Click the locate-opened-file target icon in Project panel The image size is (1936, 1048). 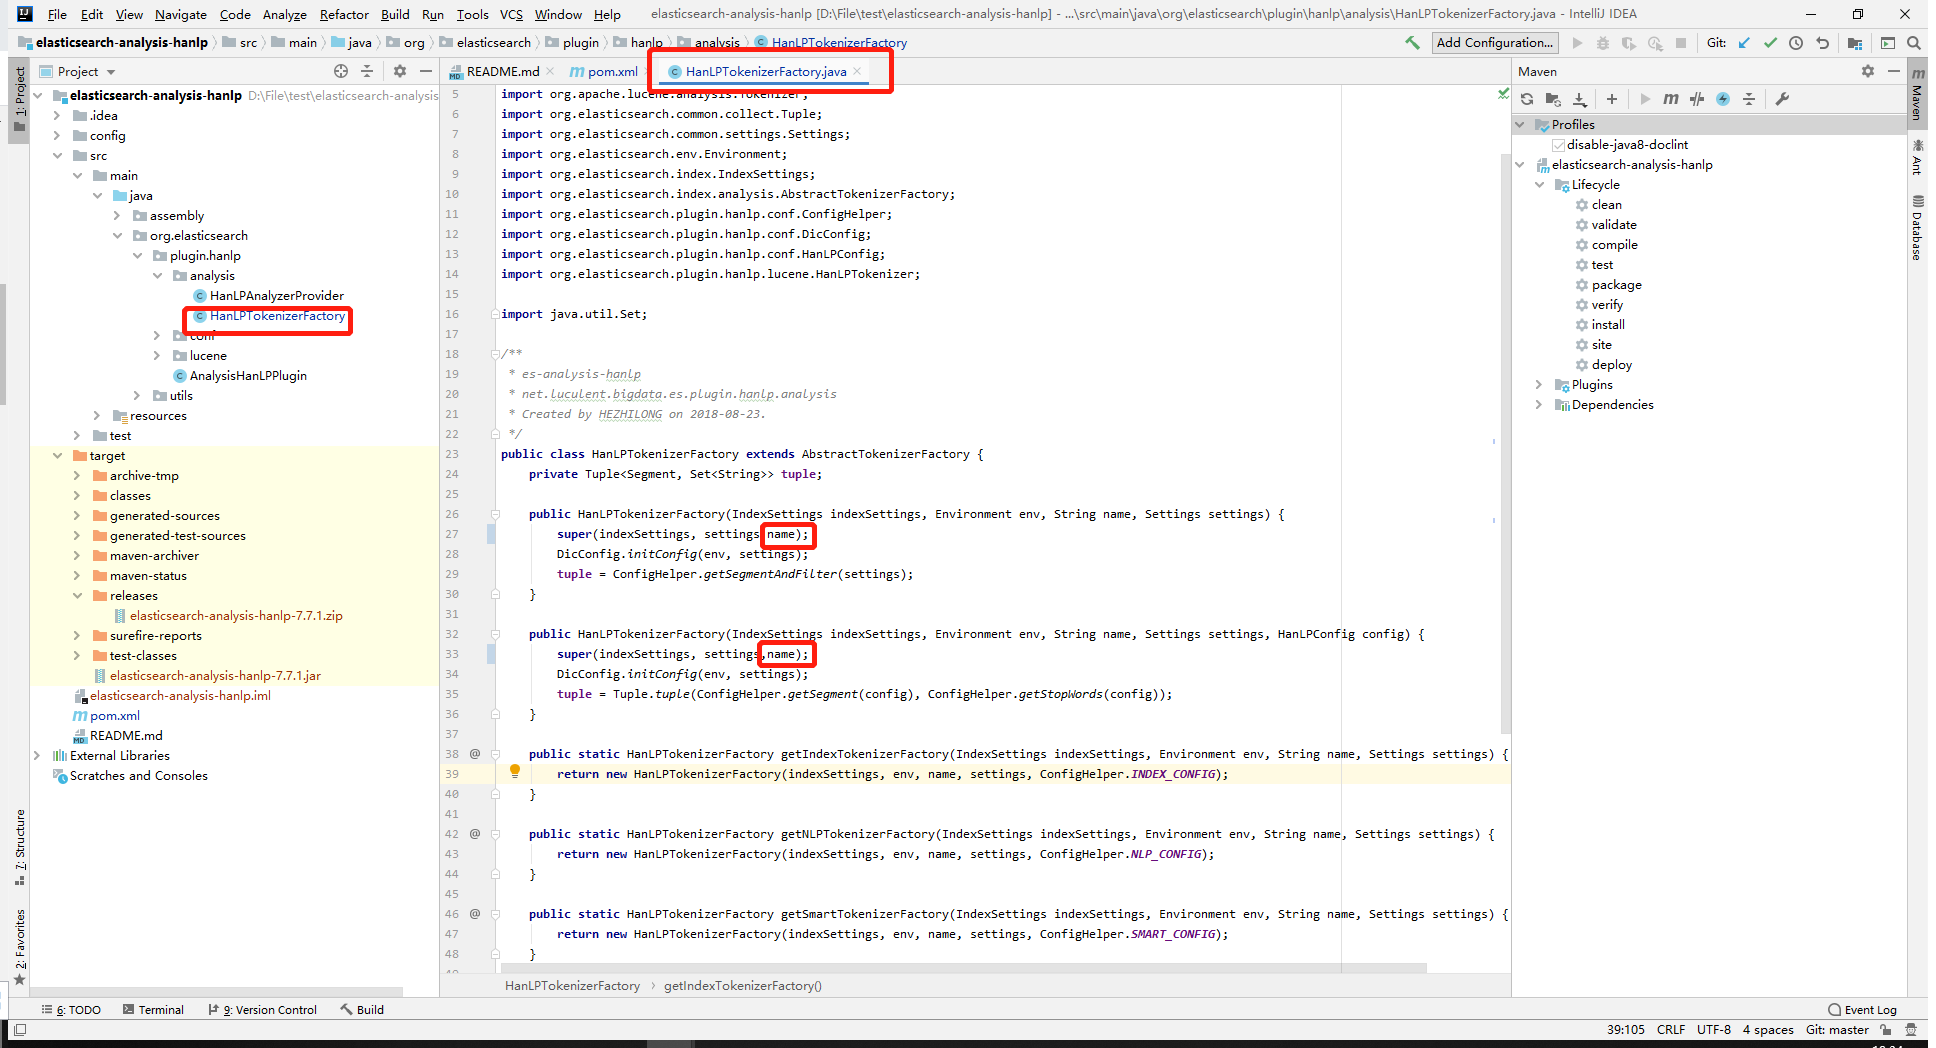[341, 71]
